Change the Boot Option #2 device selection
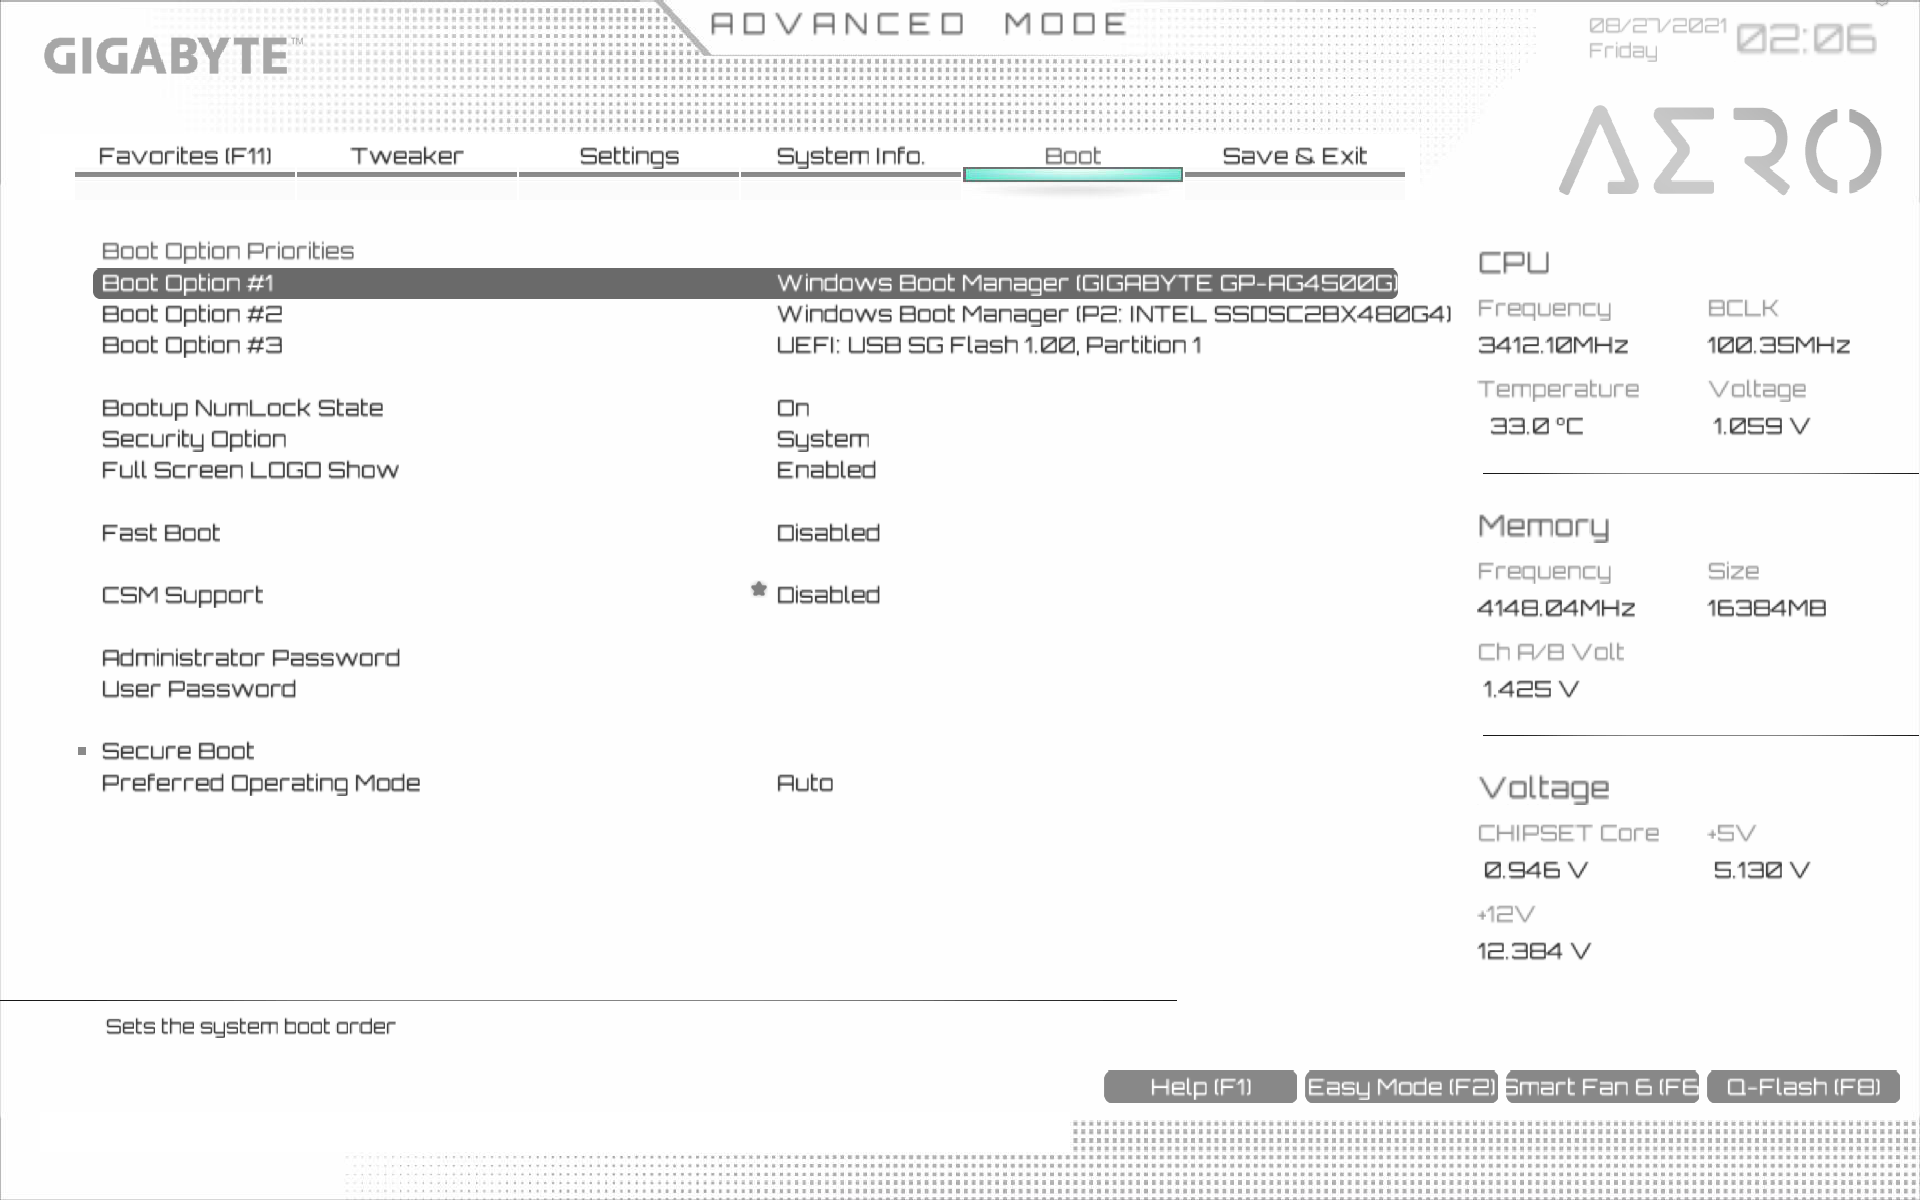Viewport: 1920px width, 1200px height. 1112,314
